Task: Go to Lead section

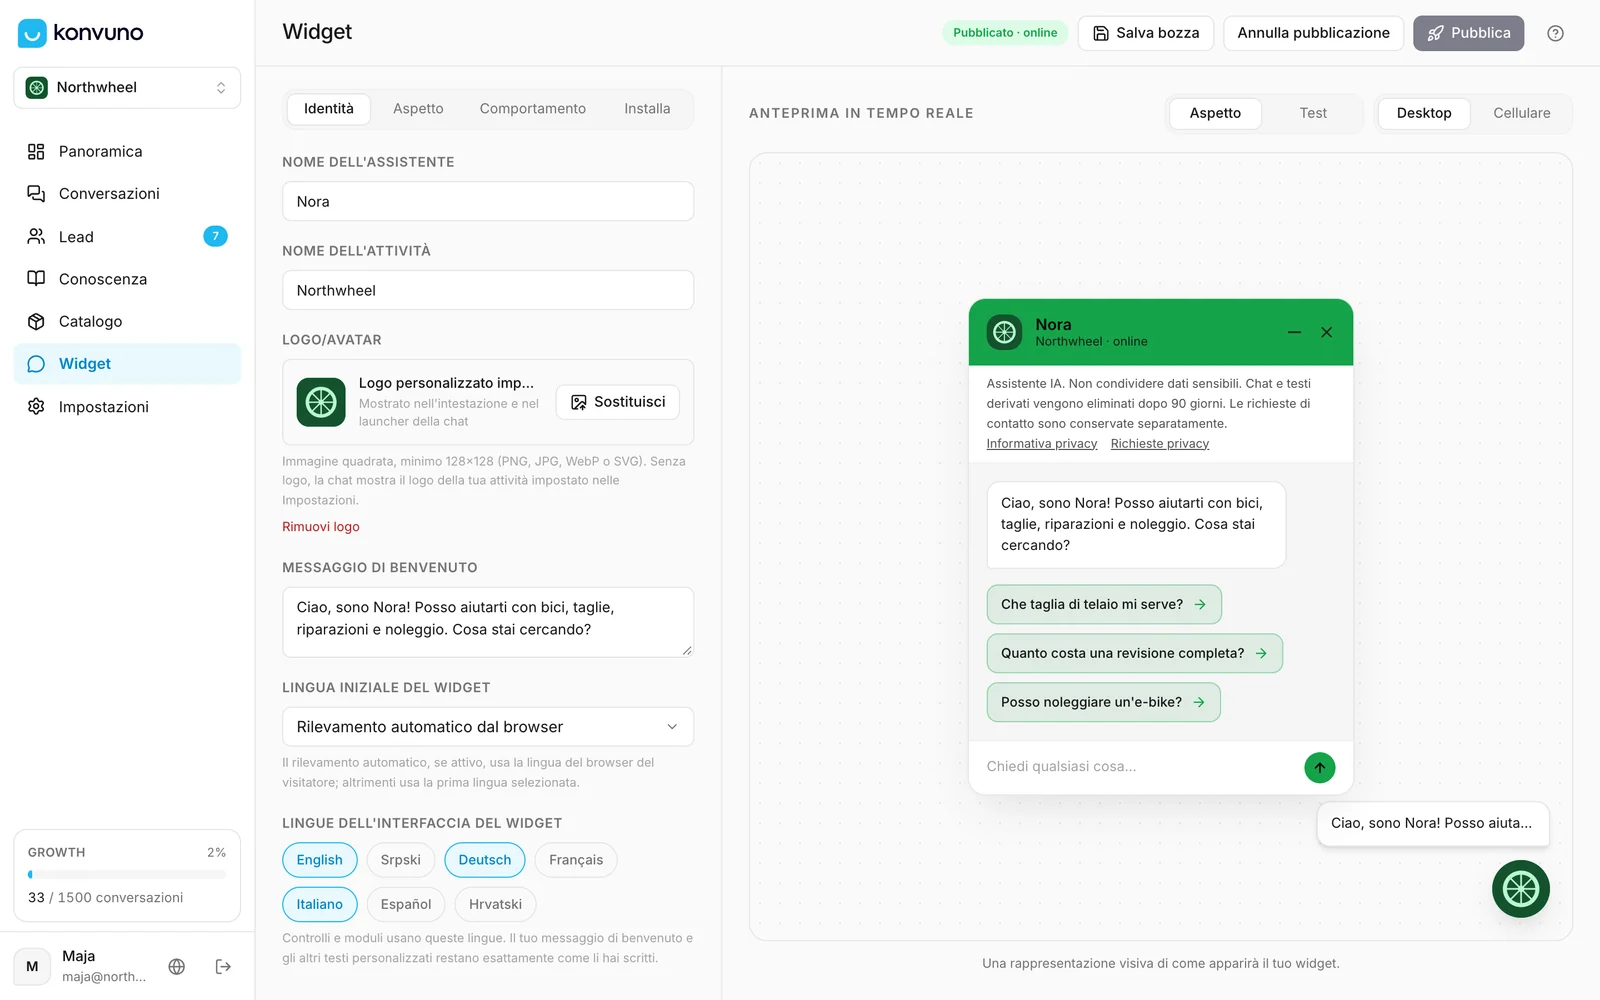Action: click(x=127, y=237)
